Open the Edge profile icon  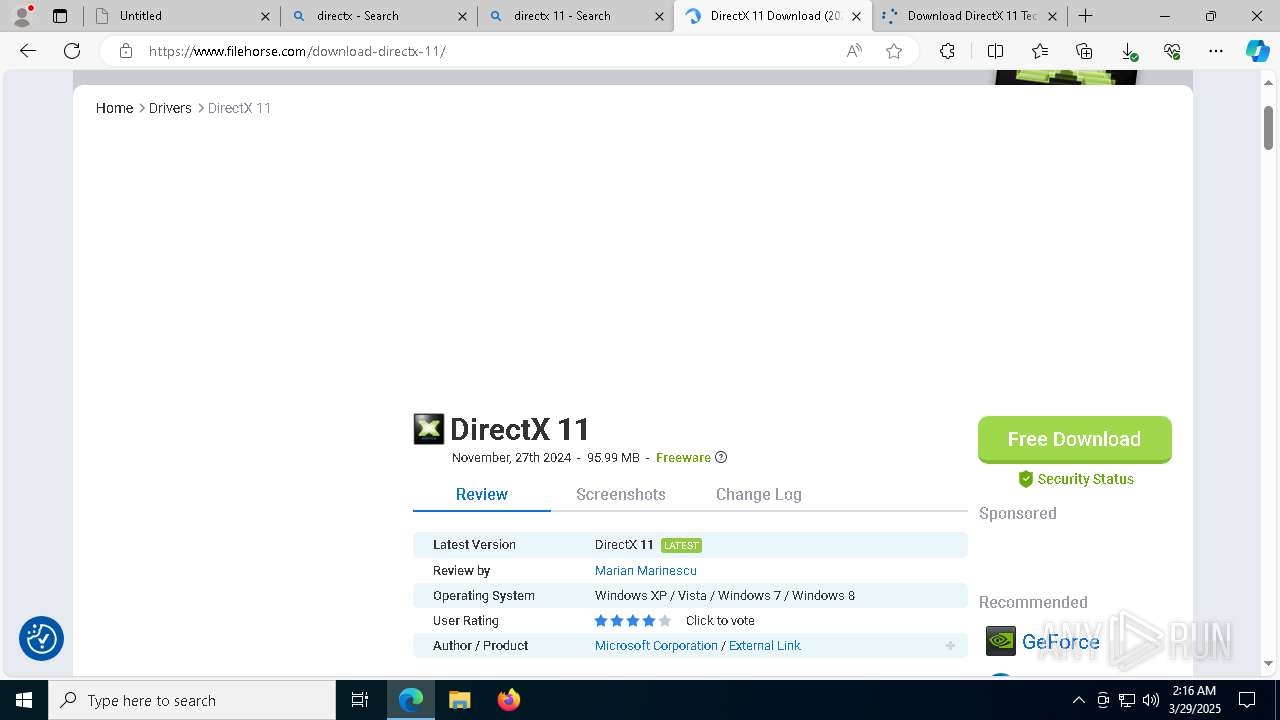(22, 16)
